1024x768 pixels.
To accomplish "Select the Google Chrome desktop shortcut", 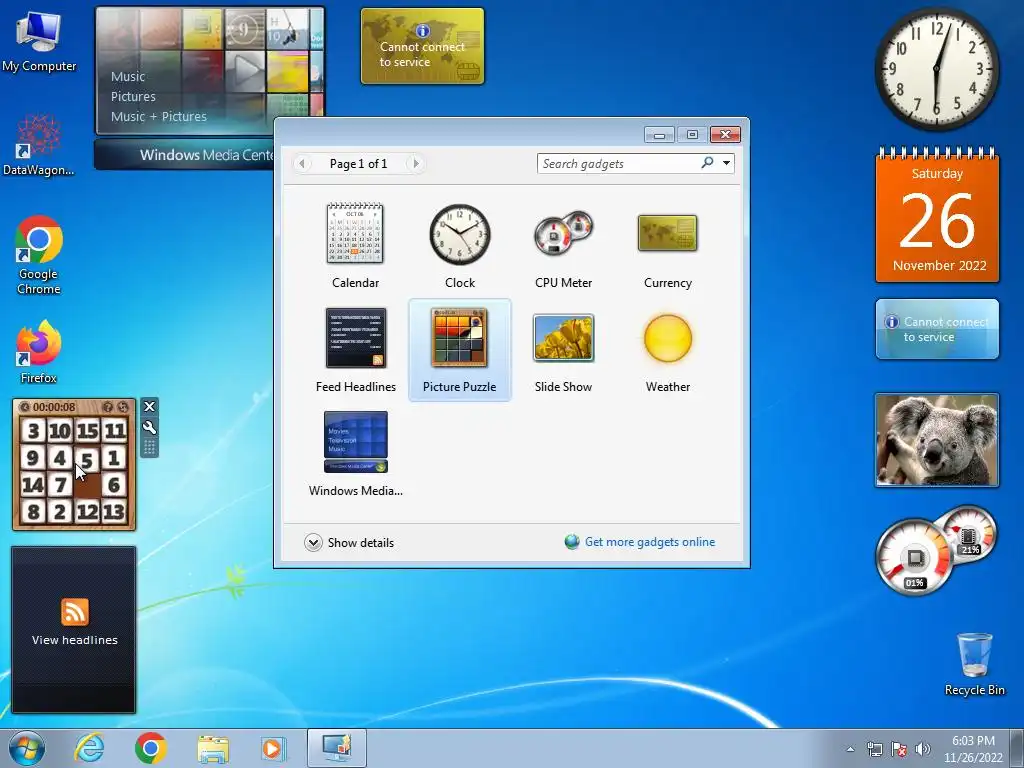I will pyautogui.click(x=39, y=255).
